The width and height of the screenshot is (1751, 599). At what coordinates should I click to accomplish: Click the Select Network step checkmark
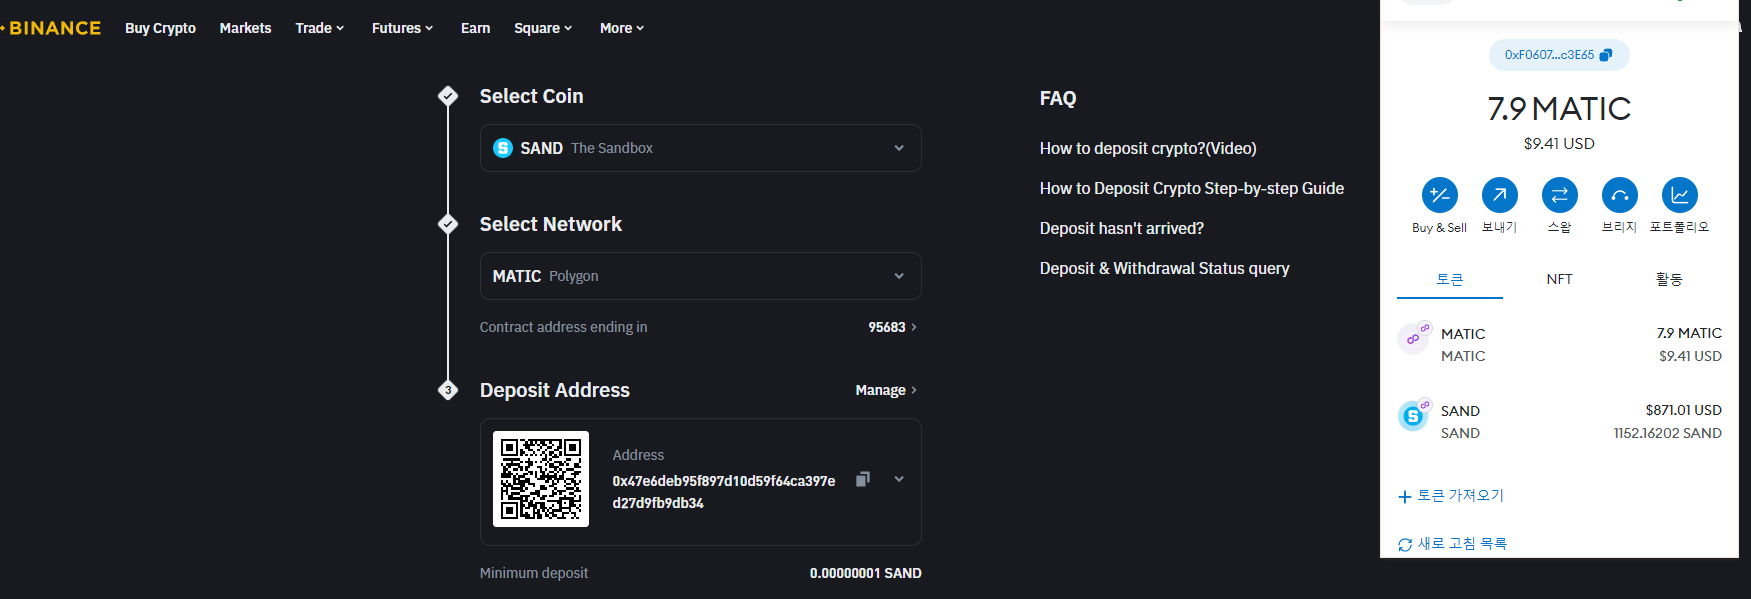point(448,224)
